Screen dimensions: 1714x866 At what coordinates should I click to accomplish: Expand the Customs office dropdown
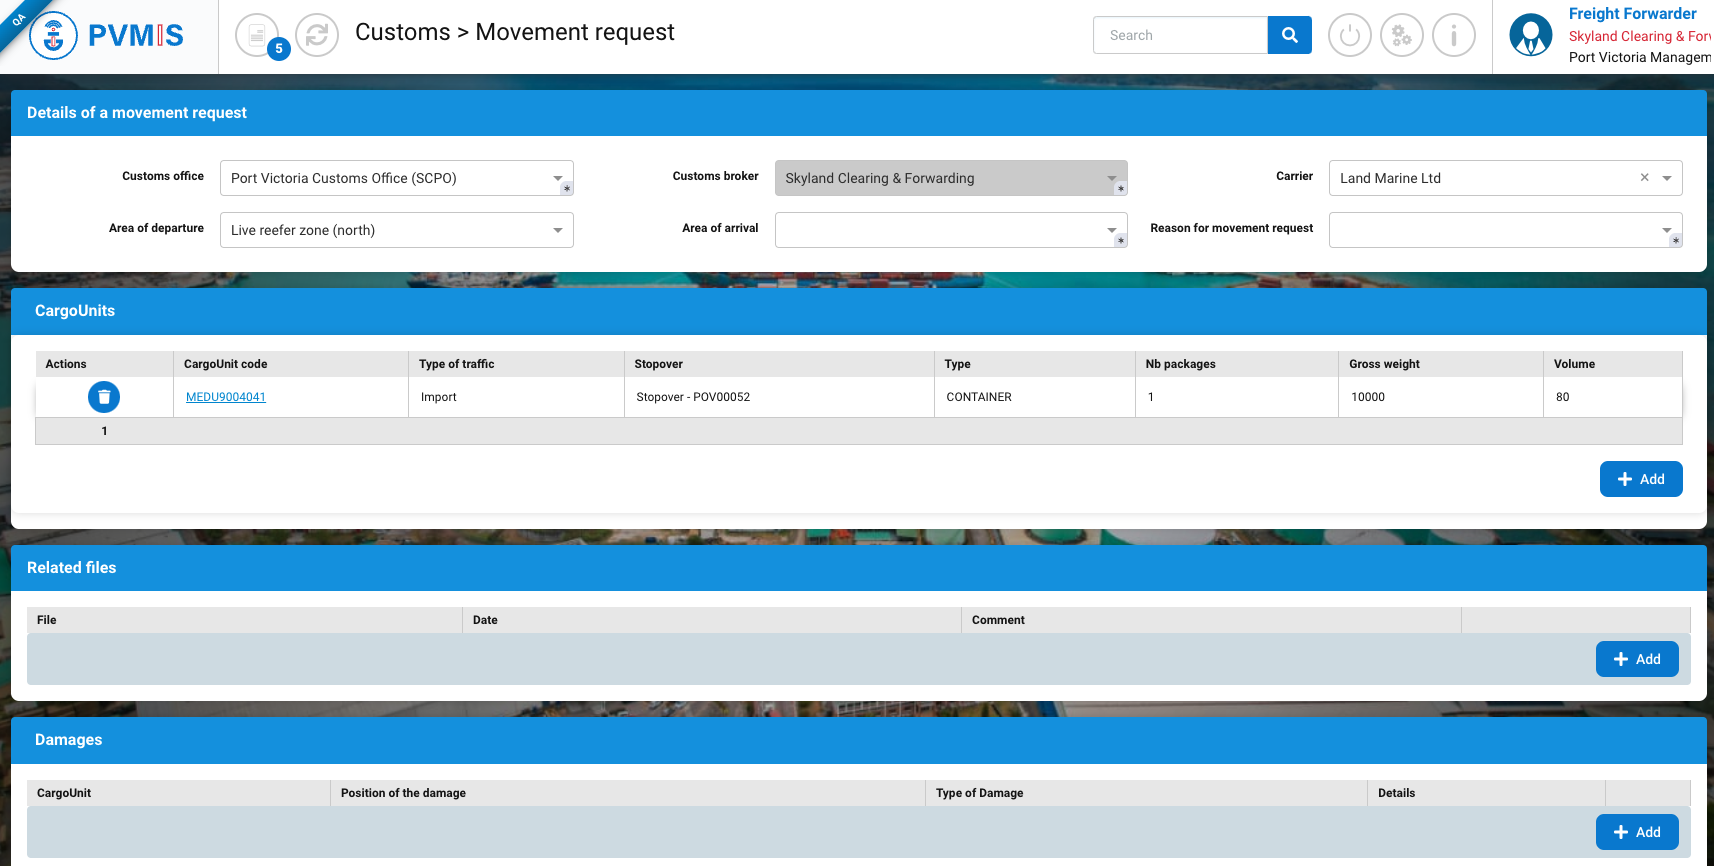pos(558,178)
